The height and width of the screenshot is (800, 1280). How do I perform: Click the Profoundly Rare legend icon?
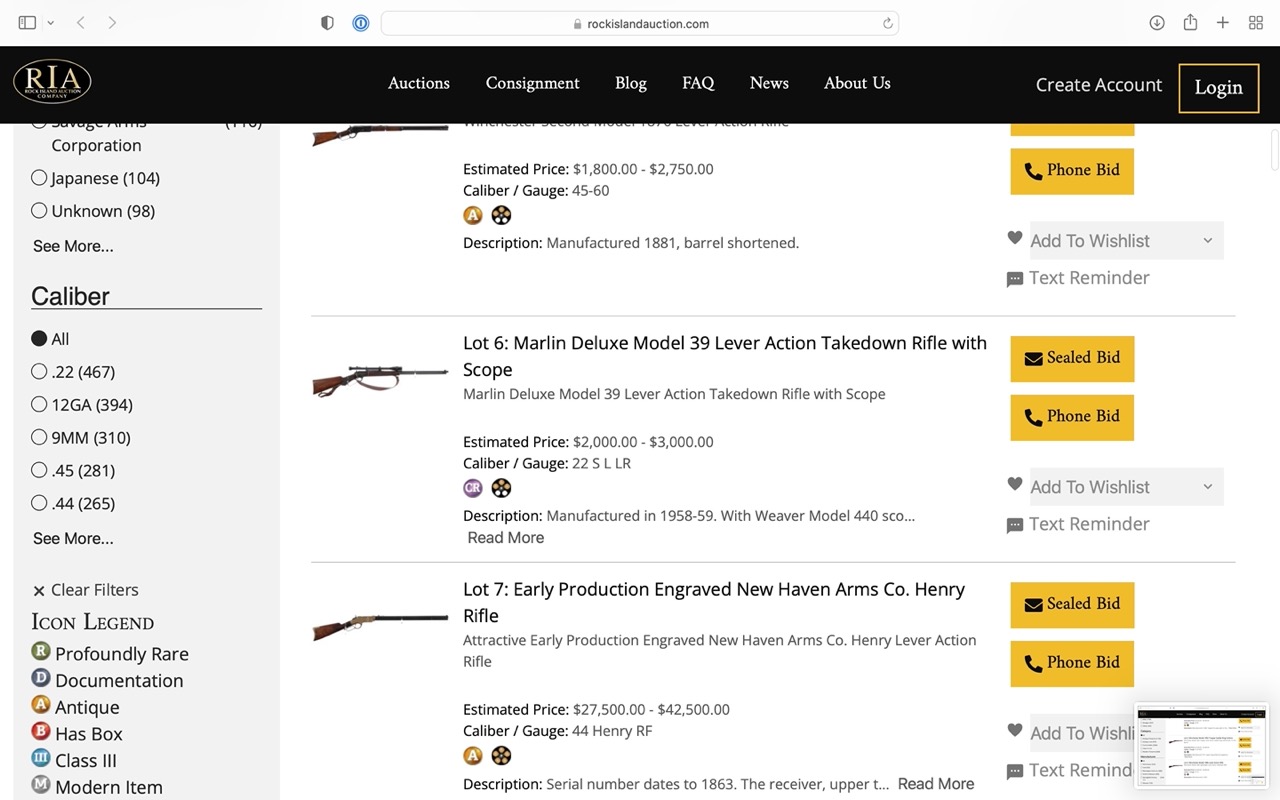(x=41, y=651)
